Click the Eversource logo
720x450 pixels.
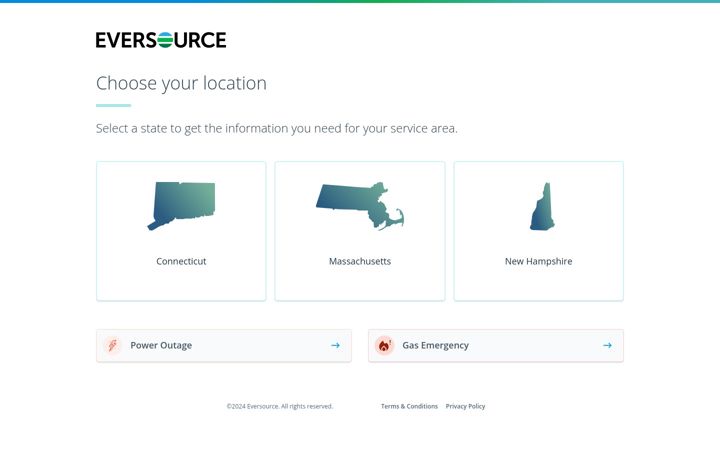click(161, 40)
